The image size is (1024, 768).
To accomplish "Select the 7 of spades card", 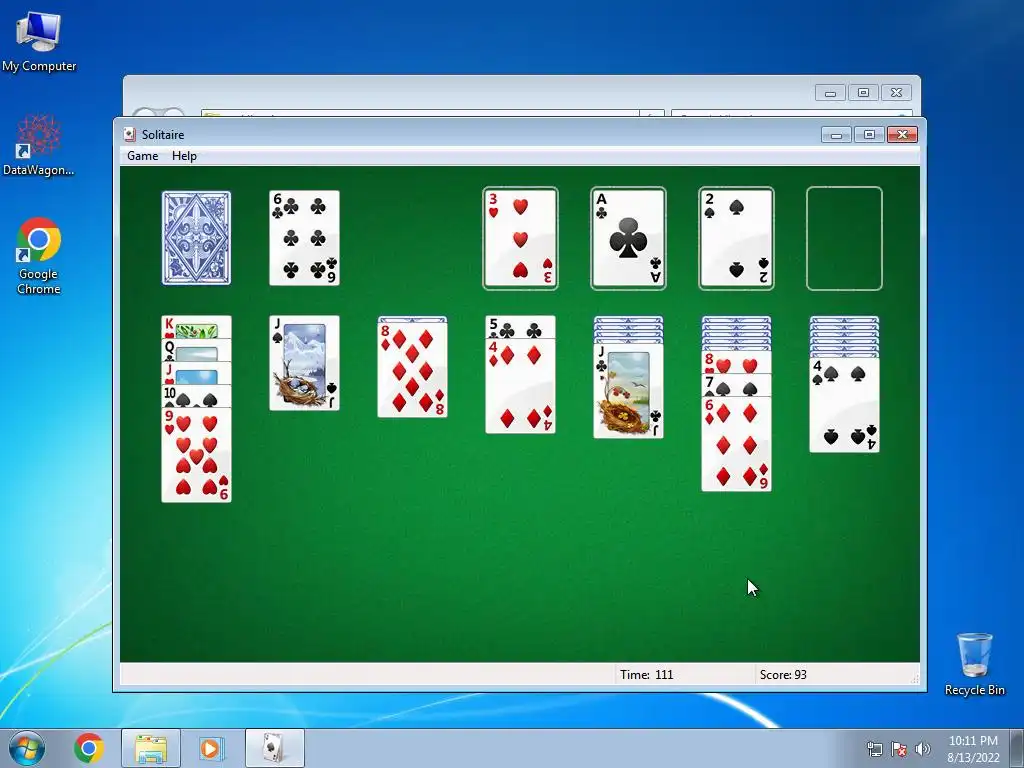I will 736,385.
